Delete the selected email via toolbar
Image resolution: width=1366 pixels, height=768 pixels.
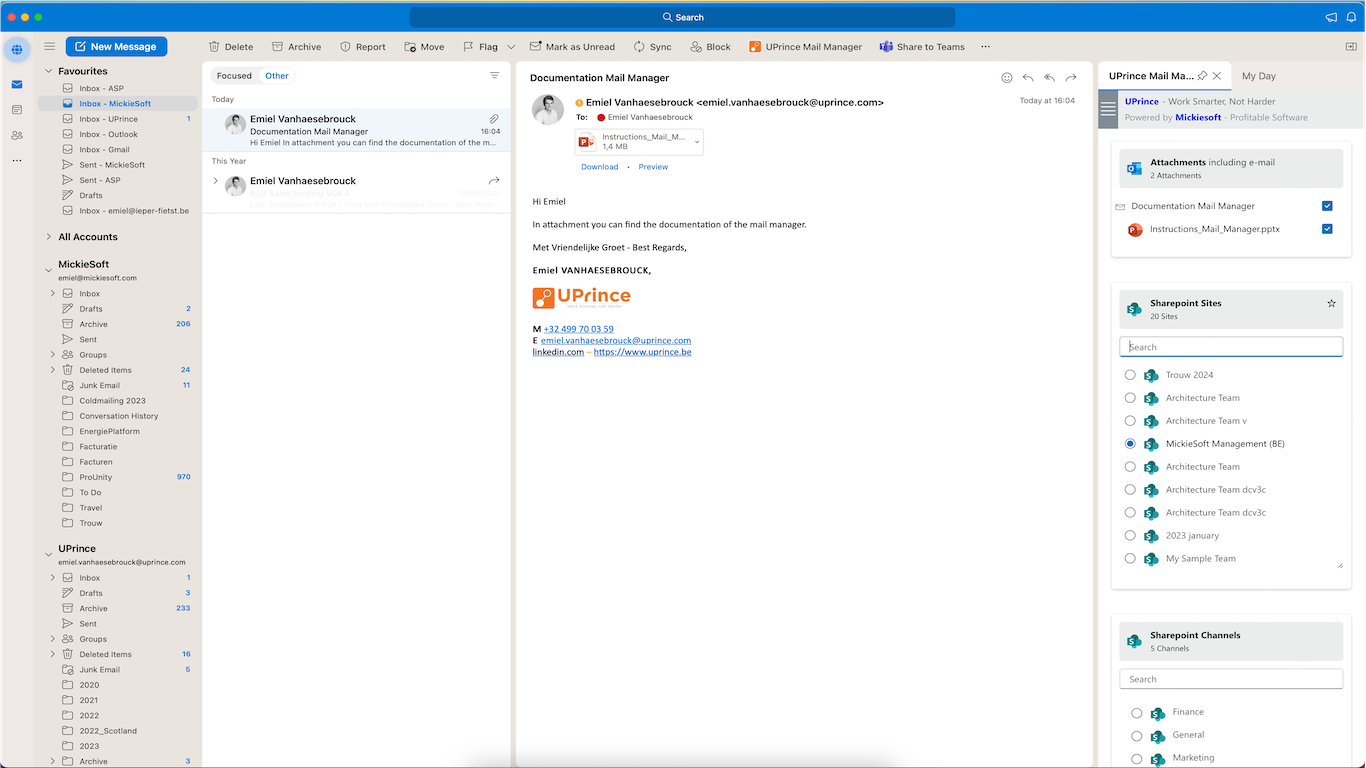[x=231, y=47]
